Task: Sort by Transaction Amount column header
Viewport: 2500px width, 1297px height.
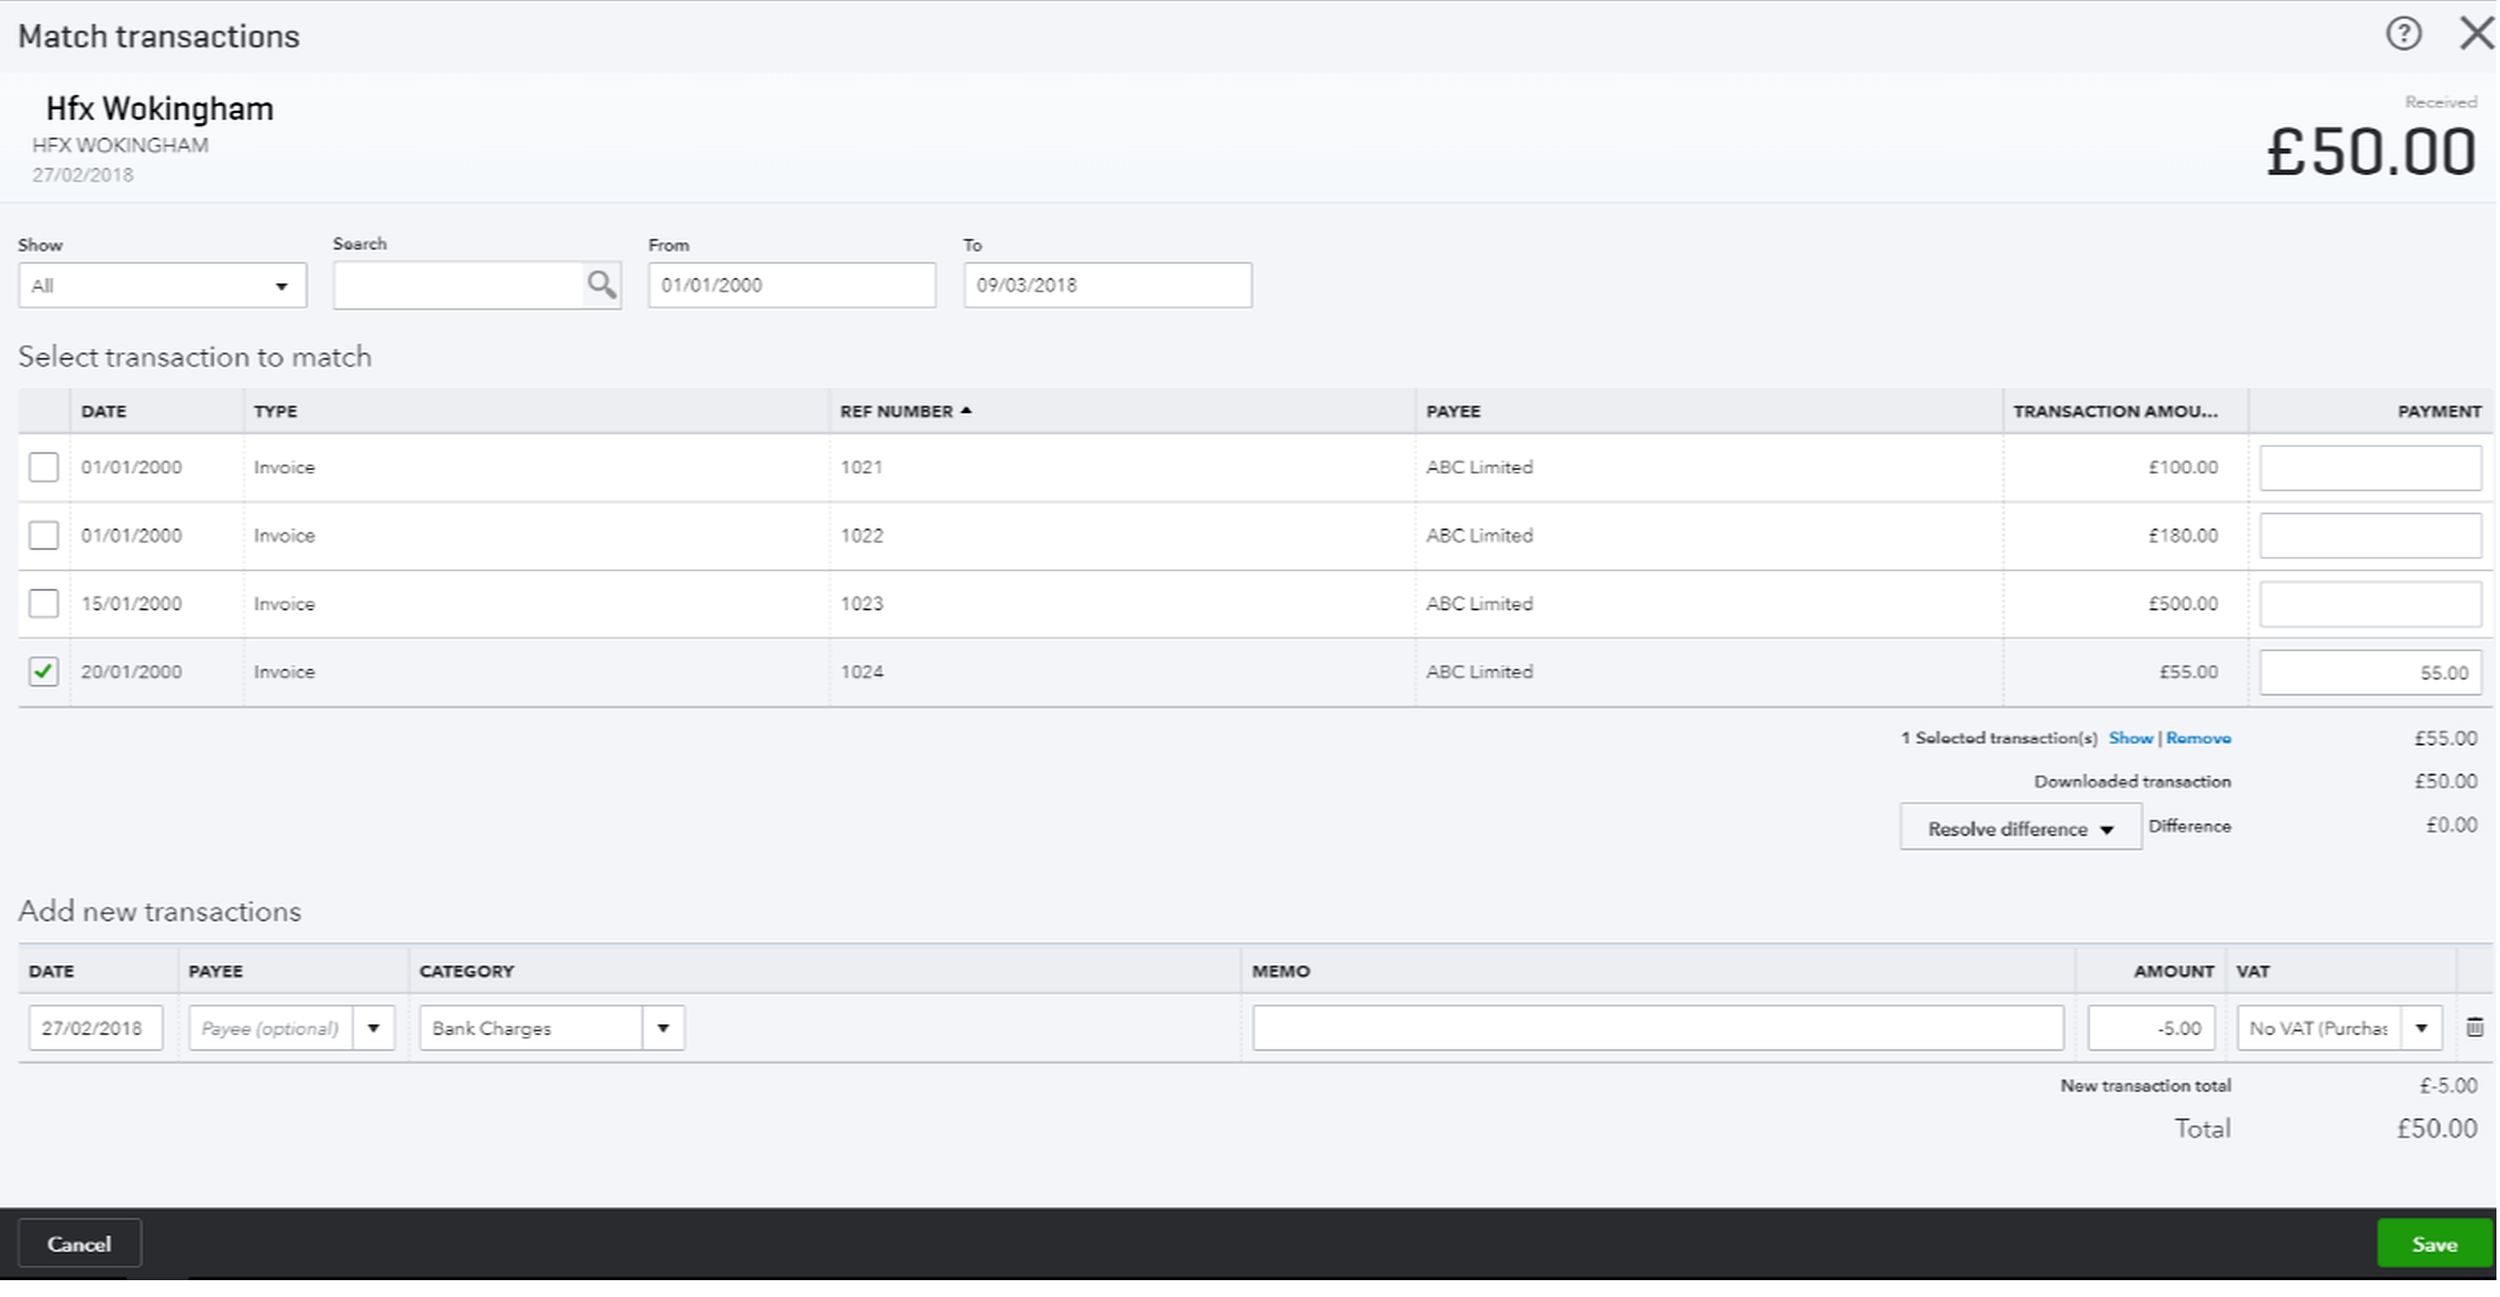Action: pos(2115,411)
